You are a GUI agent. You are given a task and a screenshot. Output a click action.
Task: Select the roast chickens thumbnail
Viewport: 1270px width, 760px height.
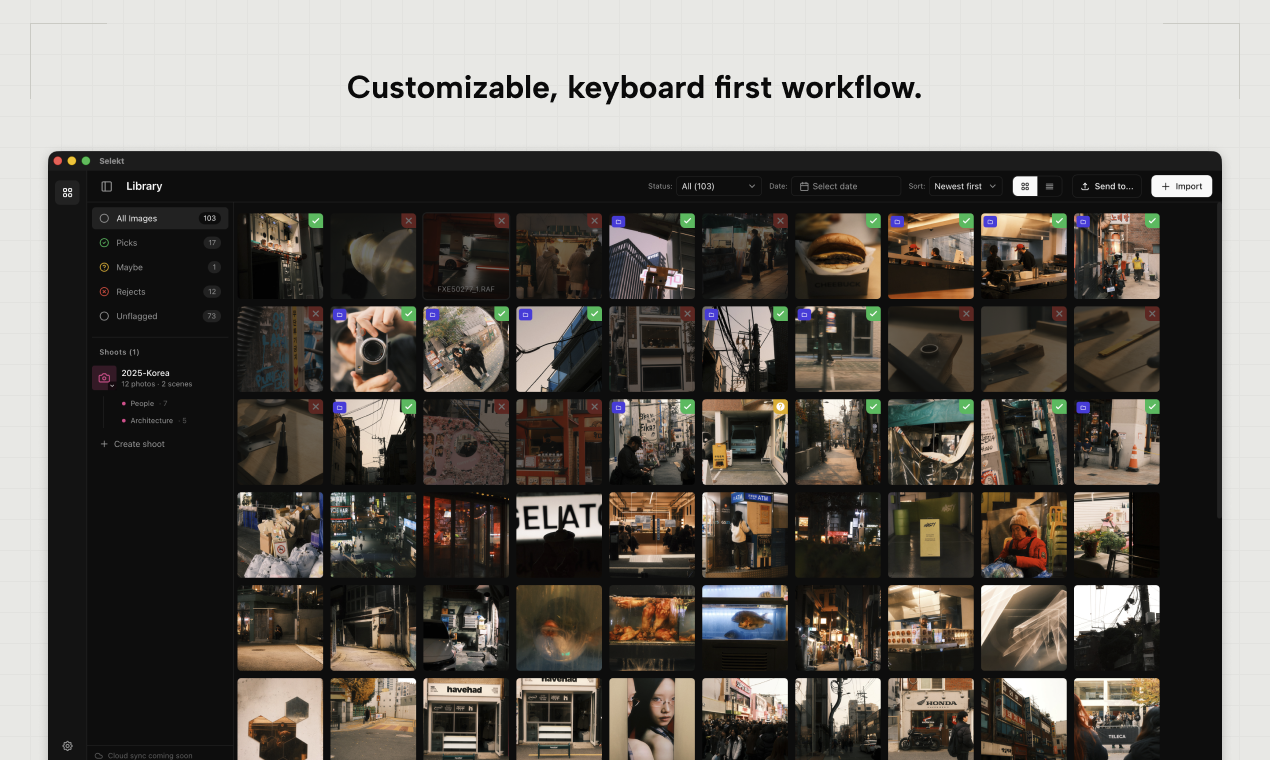click(x=652, y=628)
